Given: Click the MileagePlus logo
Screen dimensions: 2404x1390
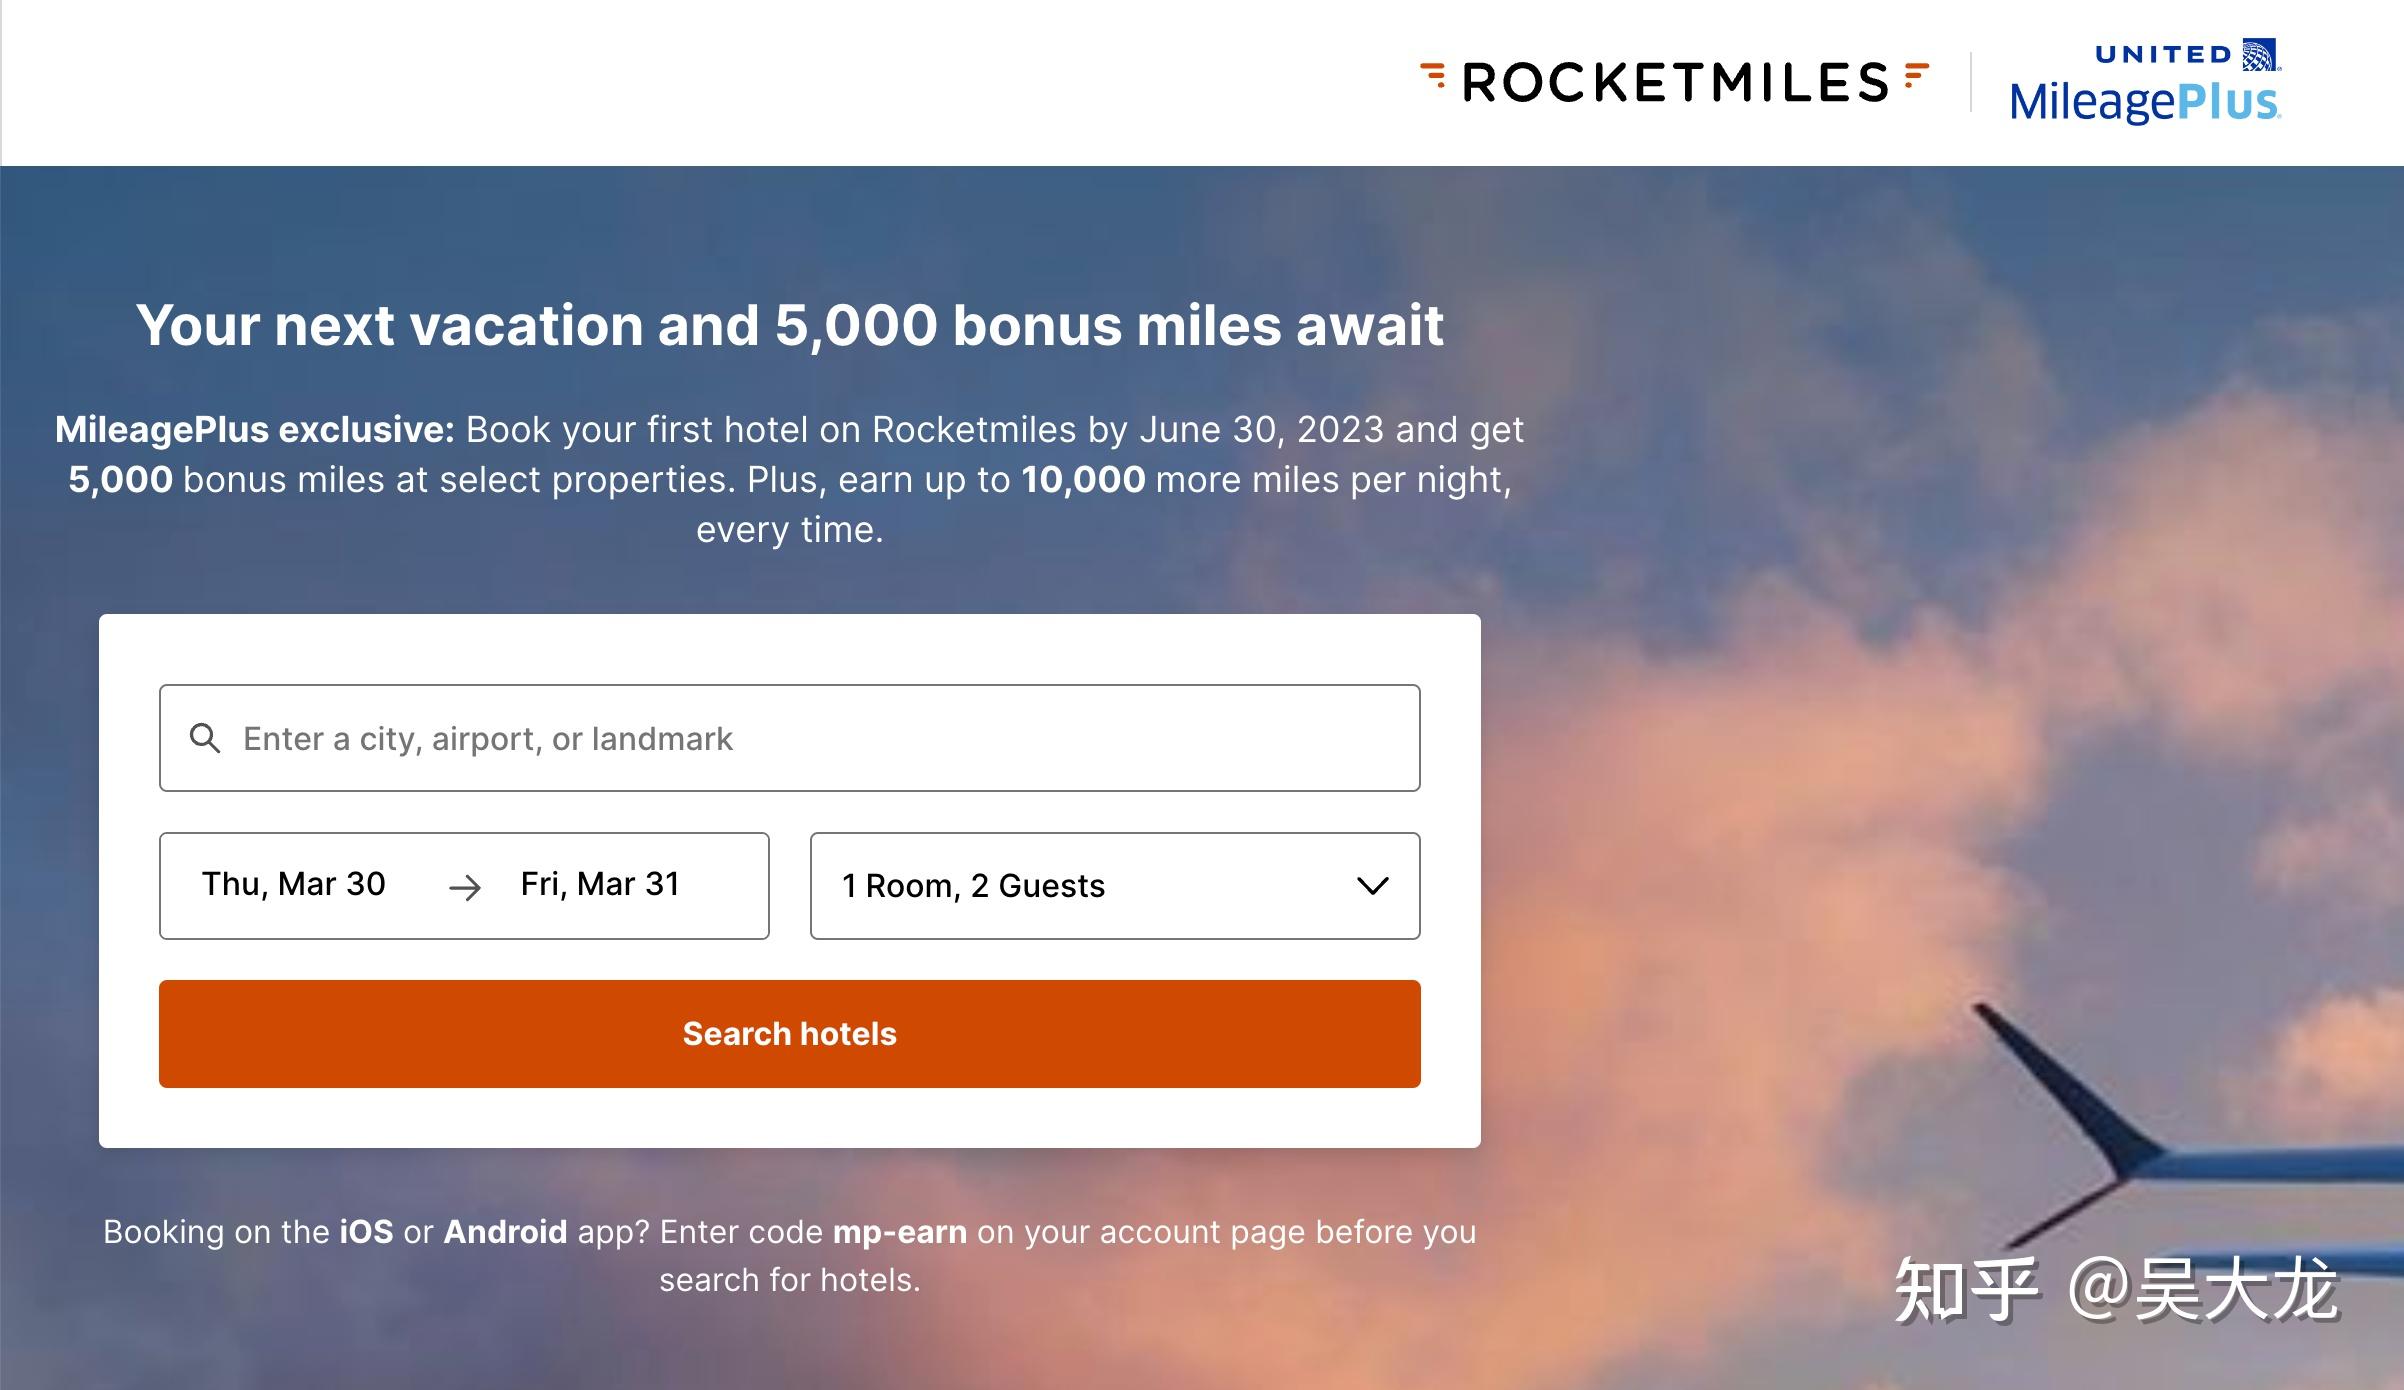Looking at the screenshot, I should coord(2143,103).
